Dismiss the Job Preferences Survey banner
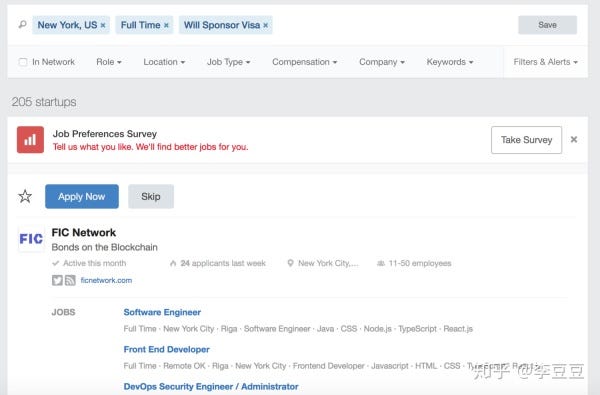600x395 pixels. [x=574, y=139]
